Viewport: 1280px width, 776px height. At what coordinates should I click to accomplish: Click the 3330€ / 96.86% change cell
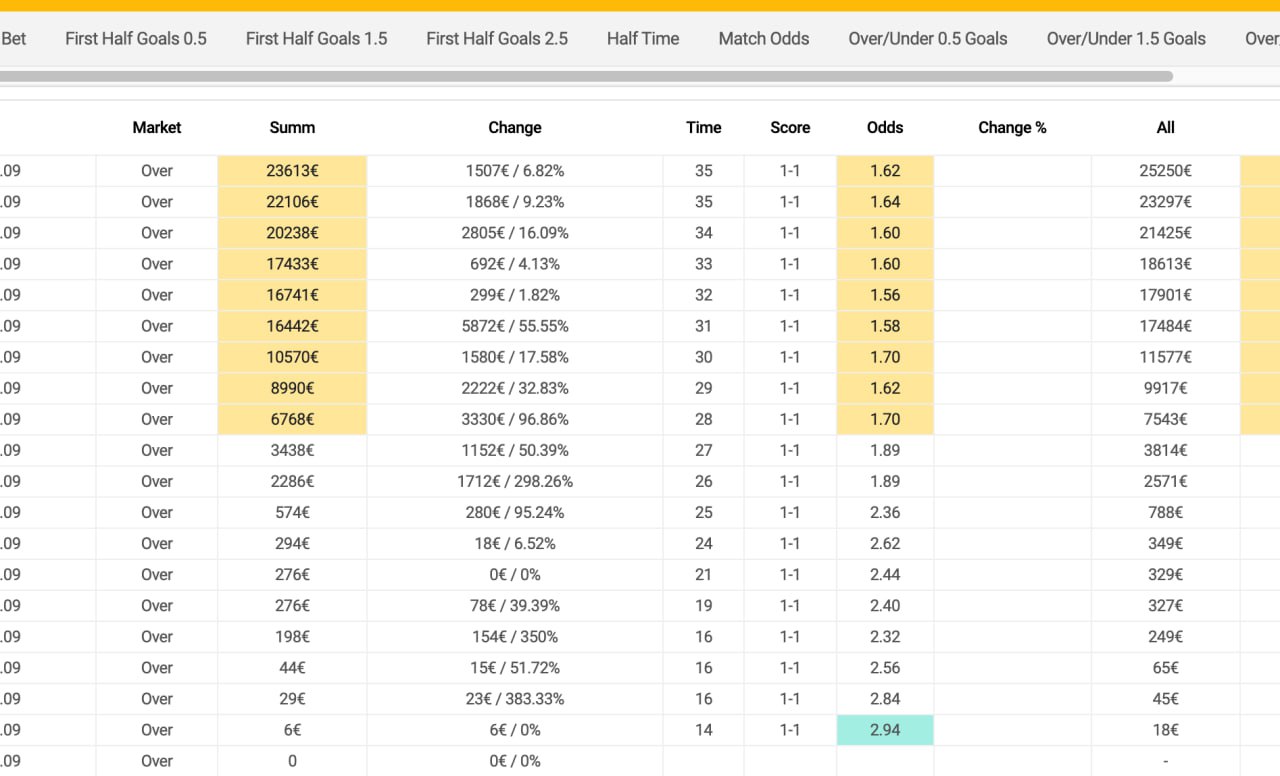515,419
